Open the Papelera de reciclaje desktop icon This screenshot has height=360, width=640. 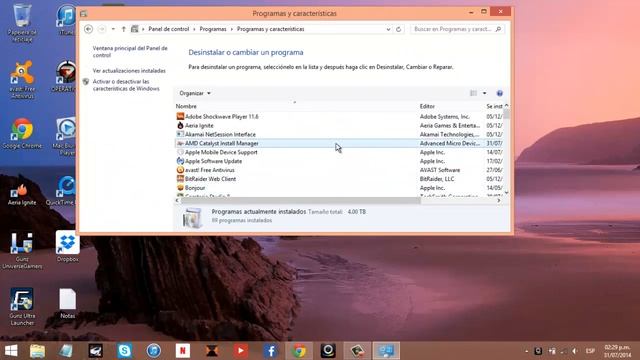point(22,23)
